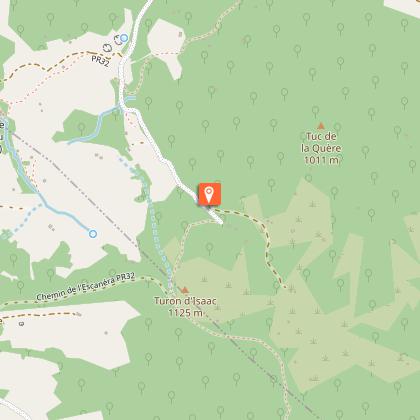Click the open-arc turning icon beside the top spring
Viewport: 420px width, 420px height.
coord(117,40)
